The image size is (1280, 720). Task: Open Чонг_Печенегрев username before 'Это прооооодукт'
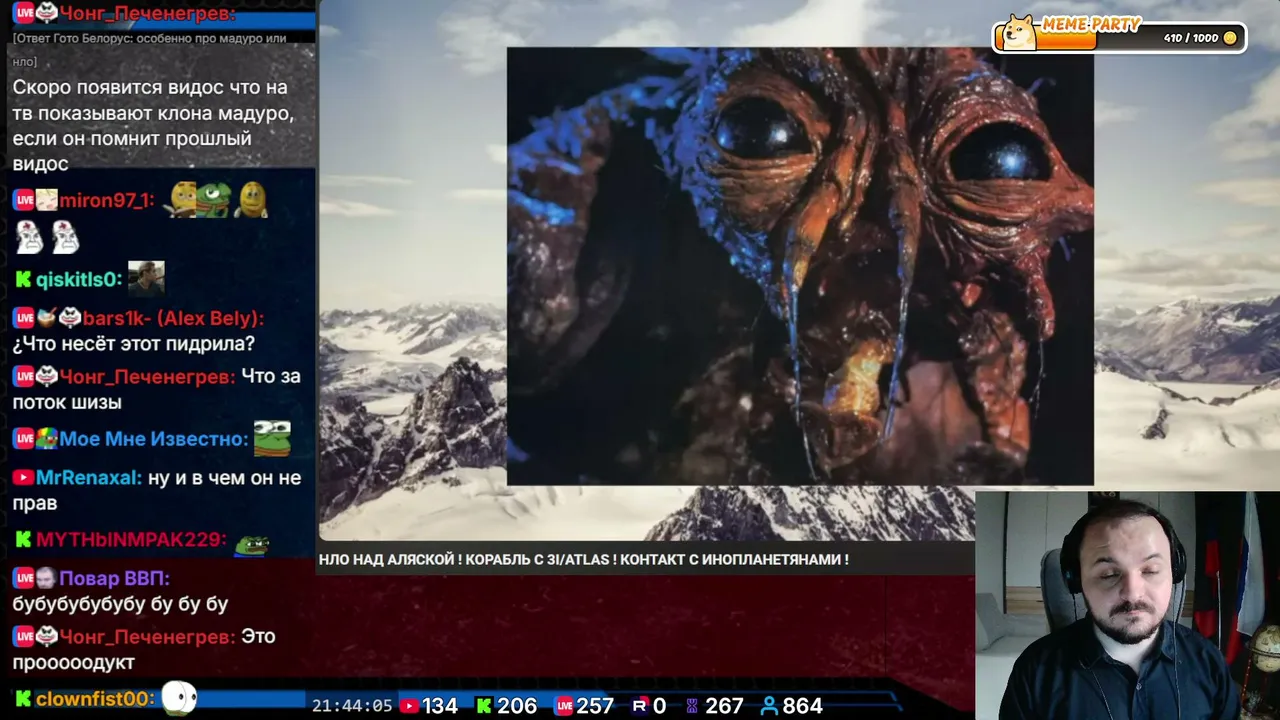point(148,636)
